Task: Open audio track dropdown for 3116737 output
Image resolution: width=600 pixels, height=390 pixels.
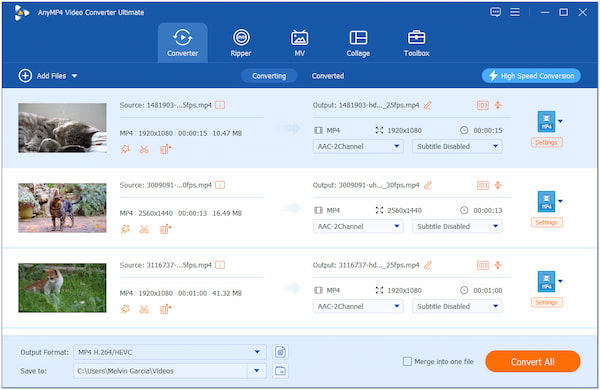Action: pyautogui.click(x=358, y=306)
